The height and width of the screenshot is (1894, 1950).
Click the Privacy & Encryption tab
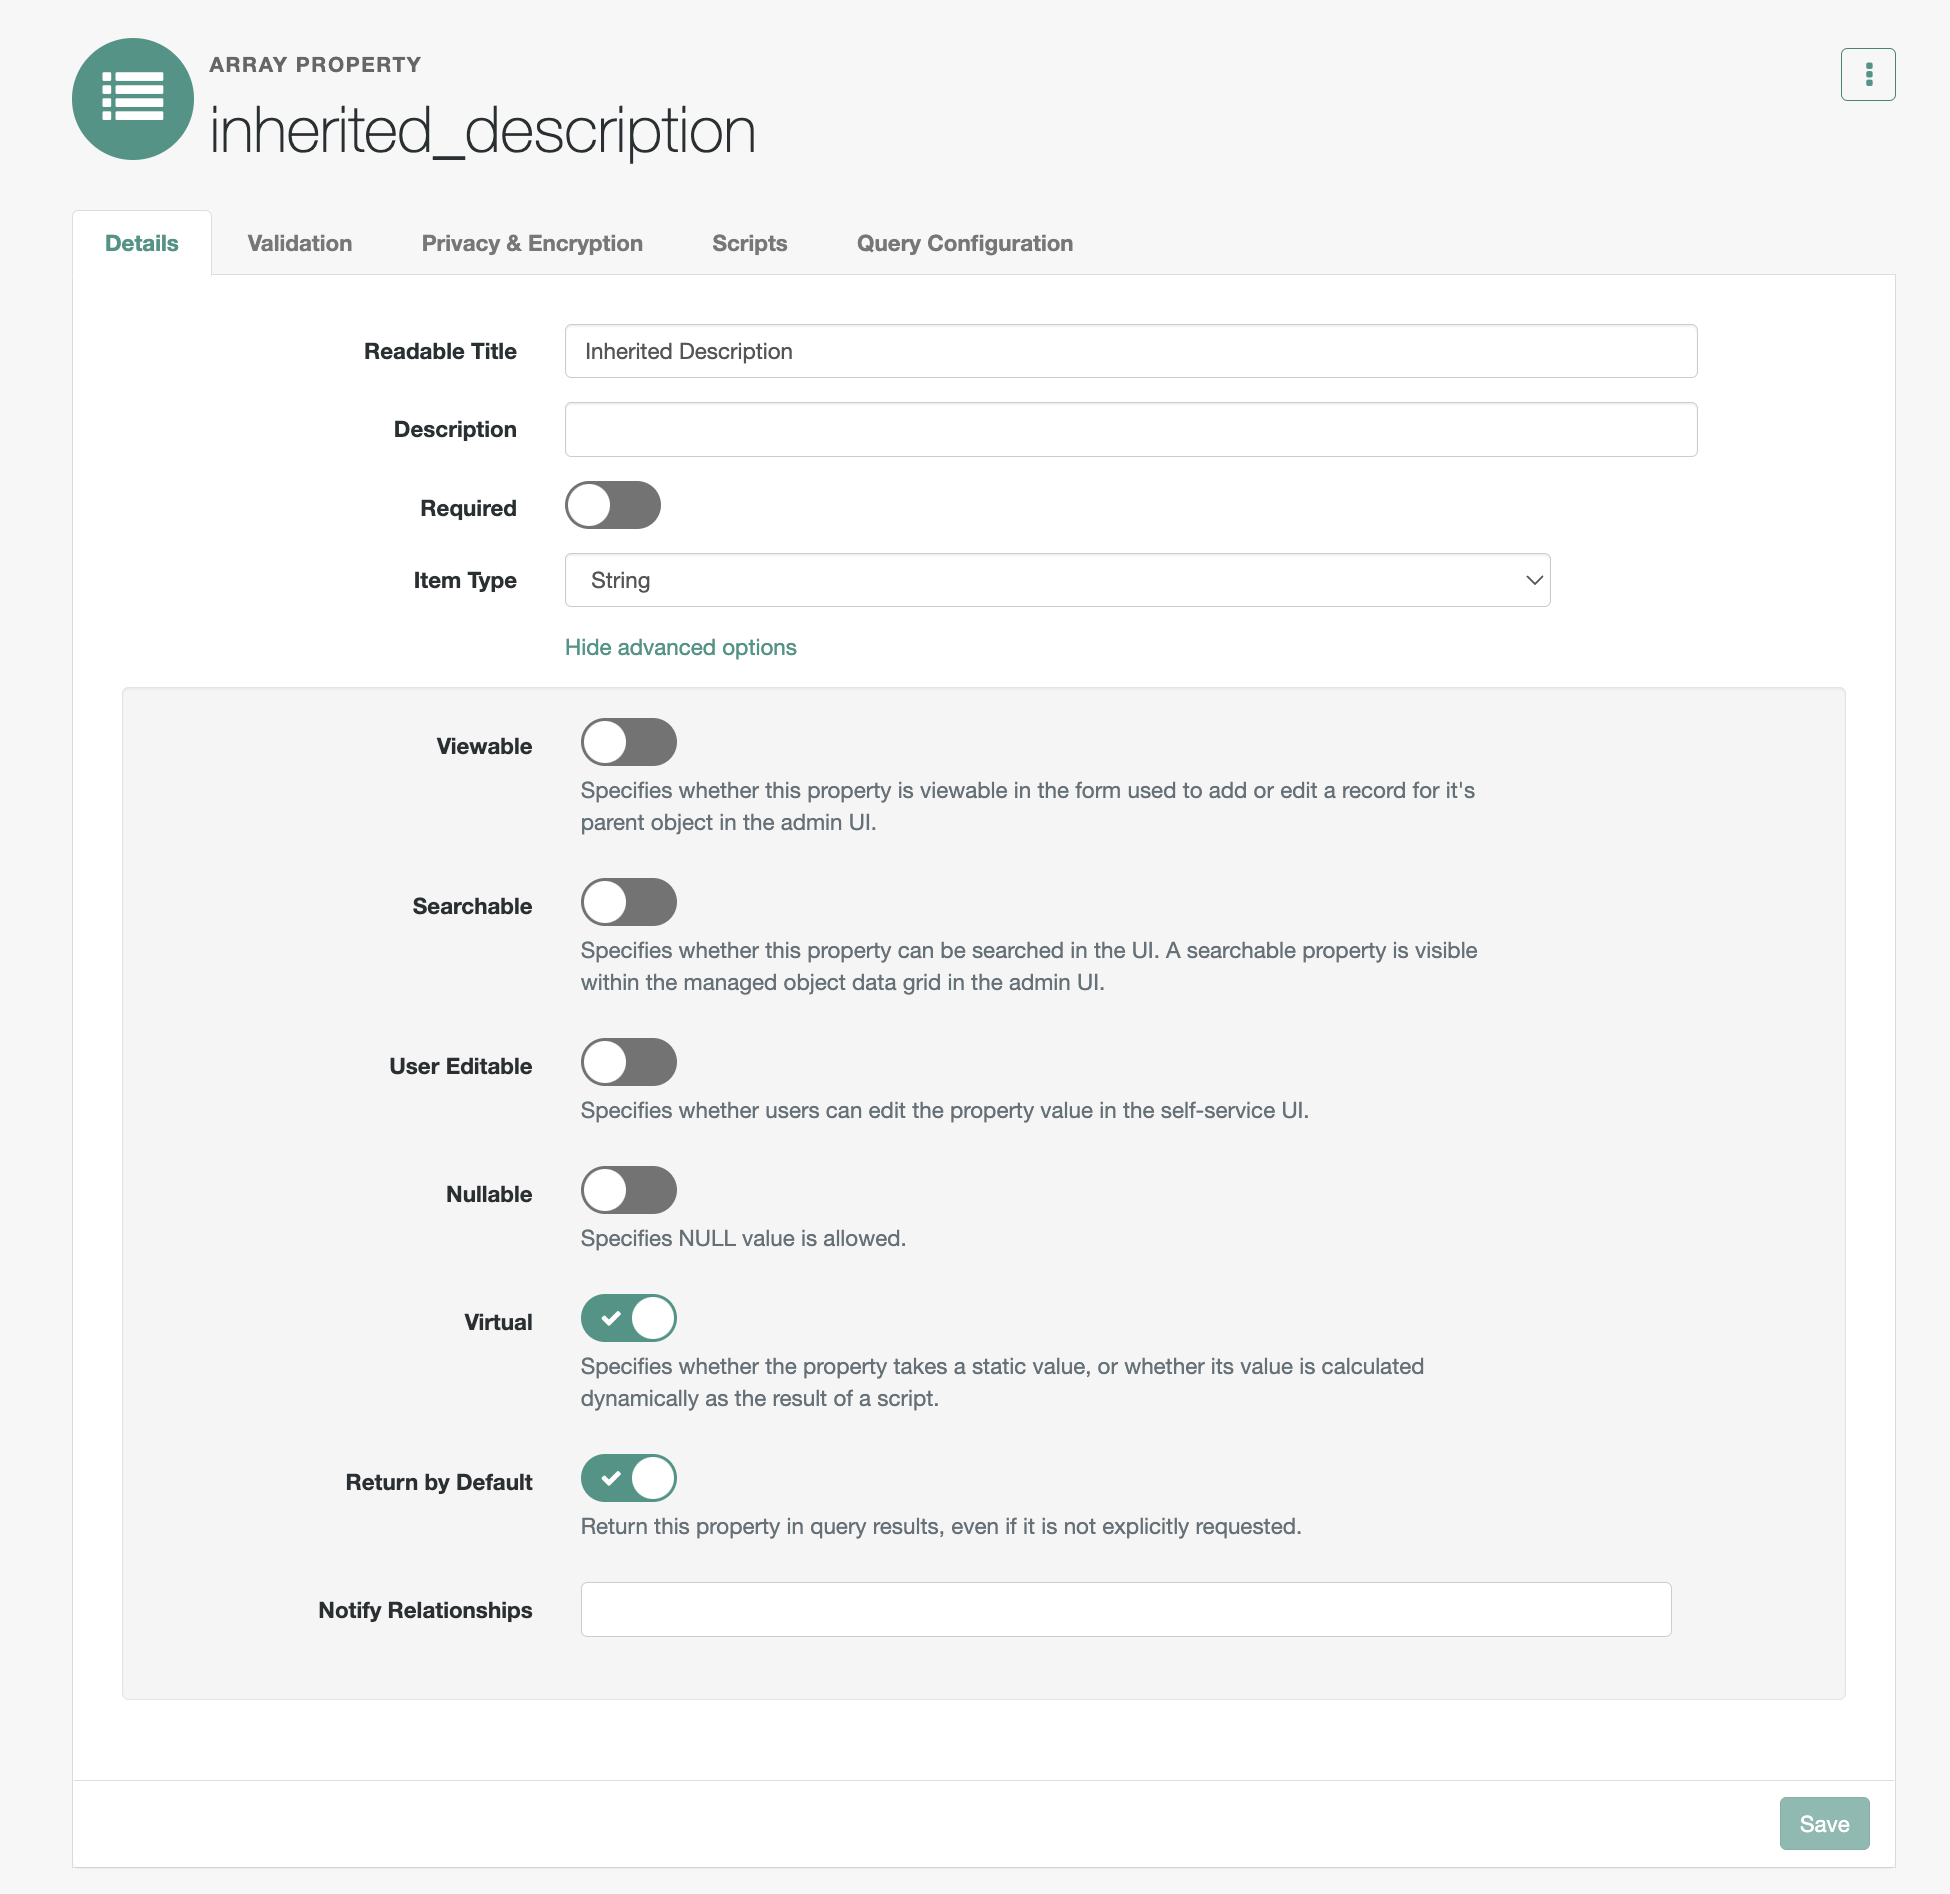tap(531, 242)
